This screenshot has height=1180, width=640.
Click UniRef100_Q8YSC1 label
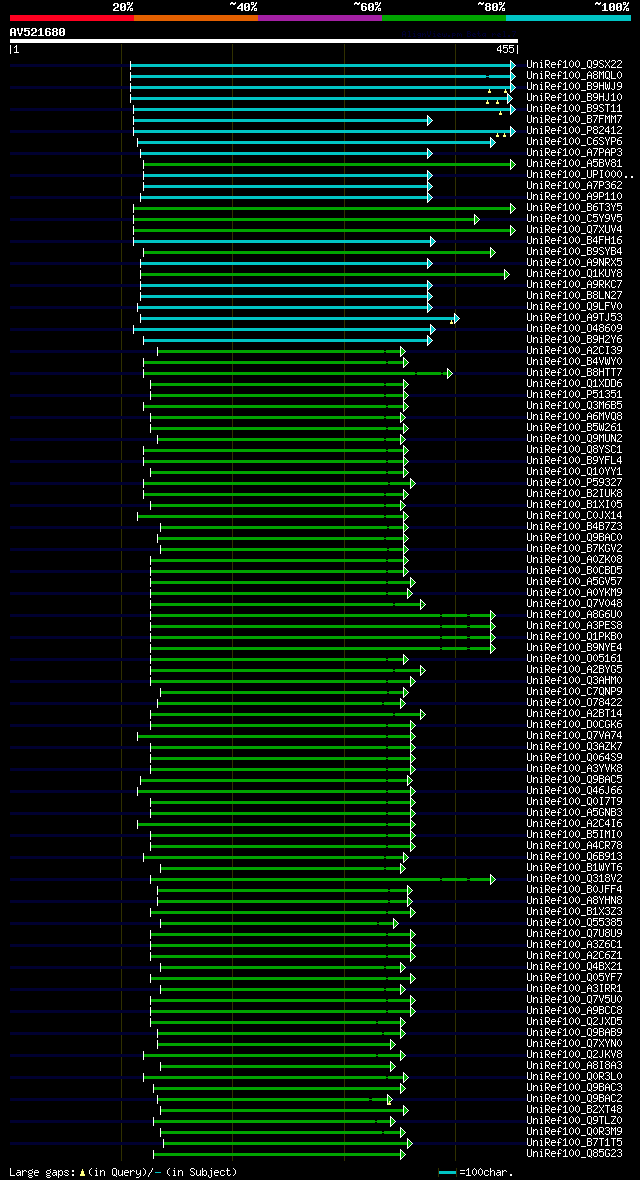click(x=574, y=449)
